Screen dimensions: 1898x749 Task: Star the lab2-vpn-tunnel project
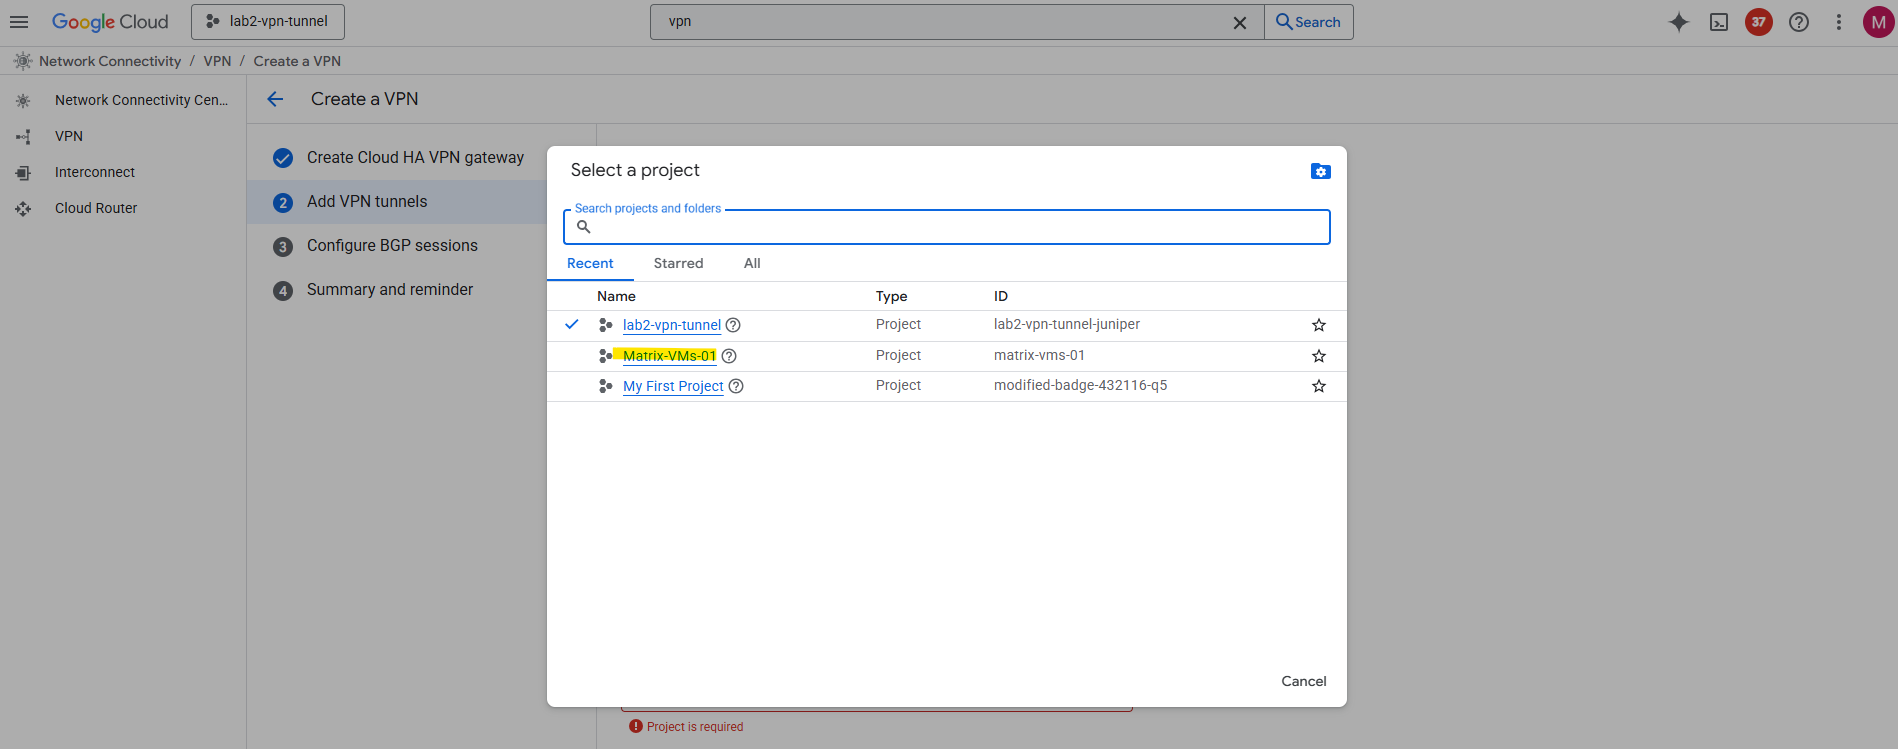[1319, 325]
